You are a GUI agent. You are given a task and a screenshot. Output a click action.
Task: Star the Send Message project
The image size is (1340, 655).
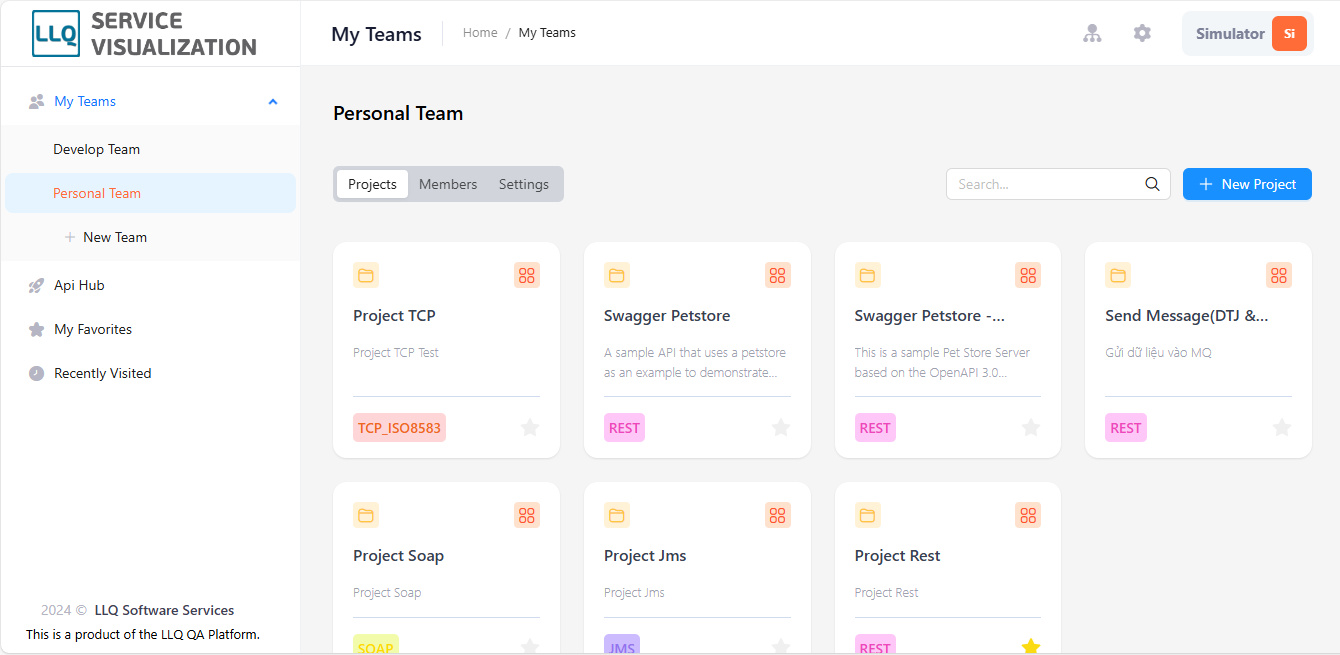[1282, 428]
